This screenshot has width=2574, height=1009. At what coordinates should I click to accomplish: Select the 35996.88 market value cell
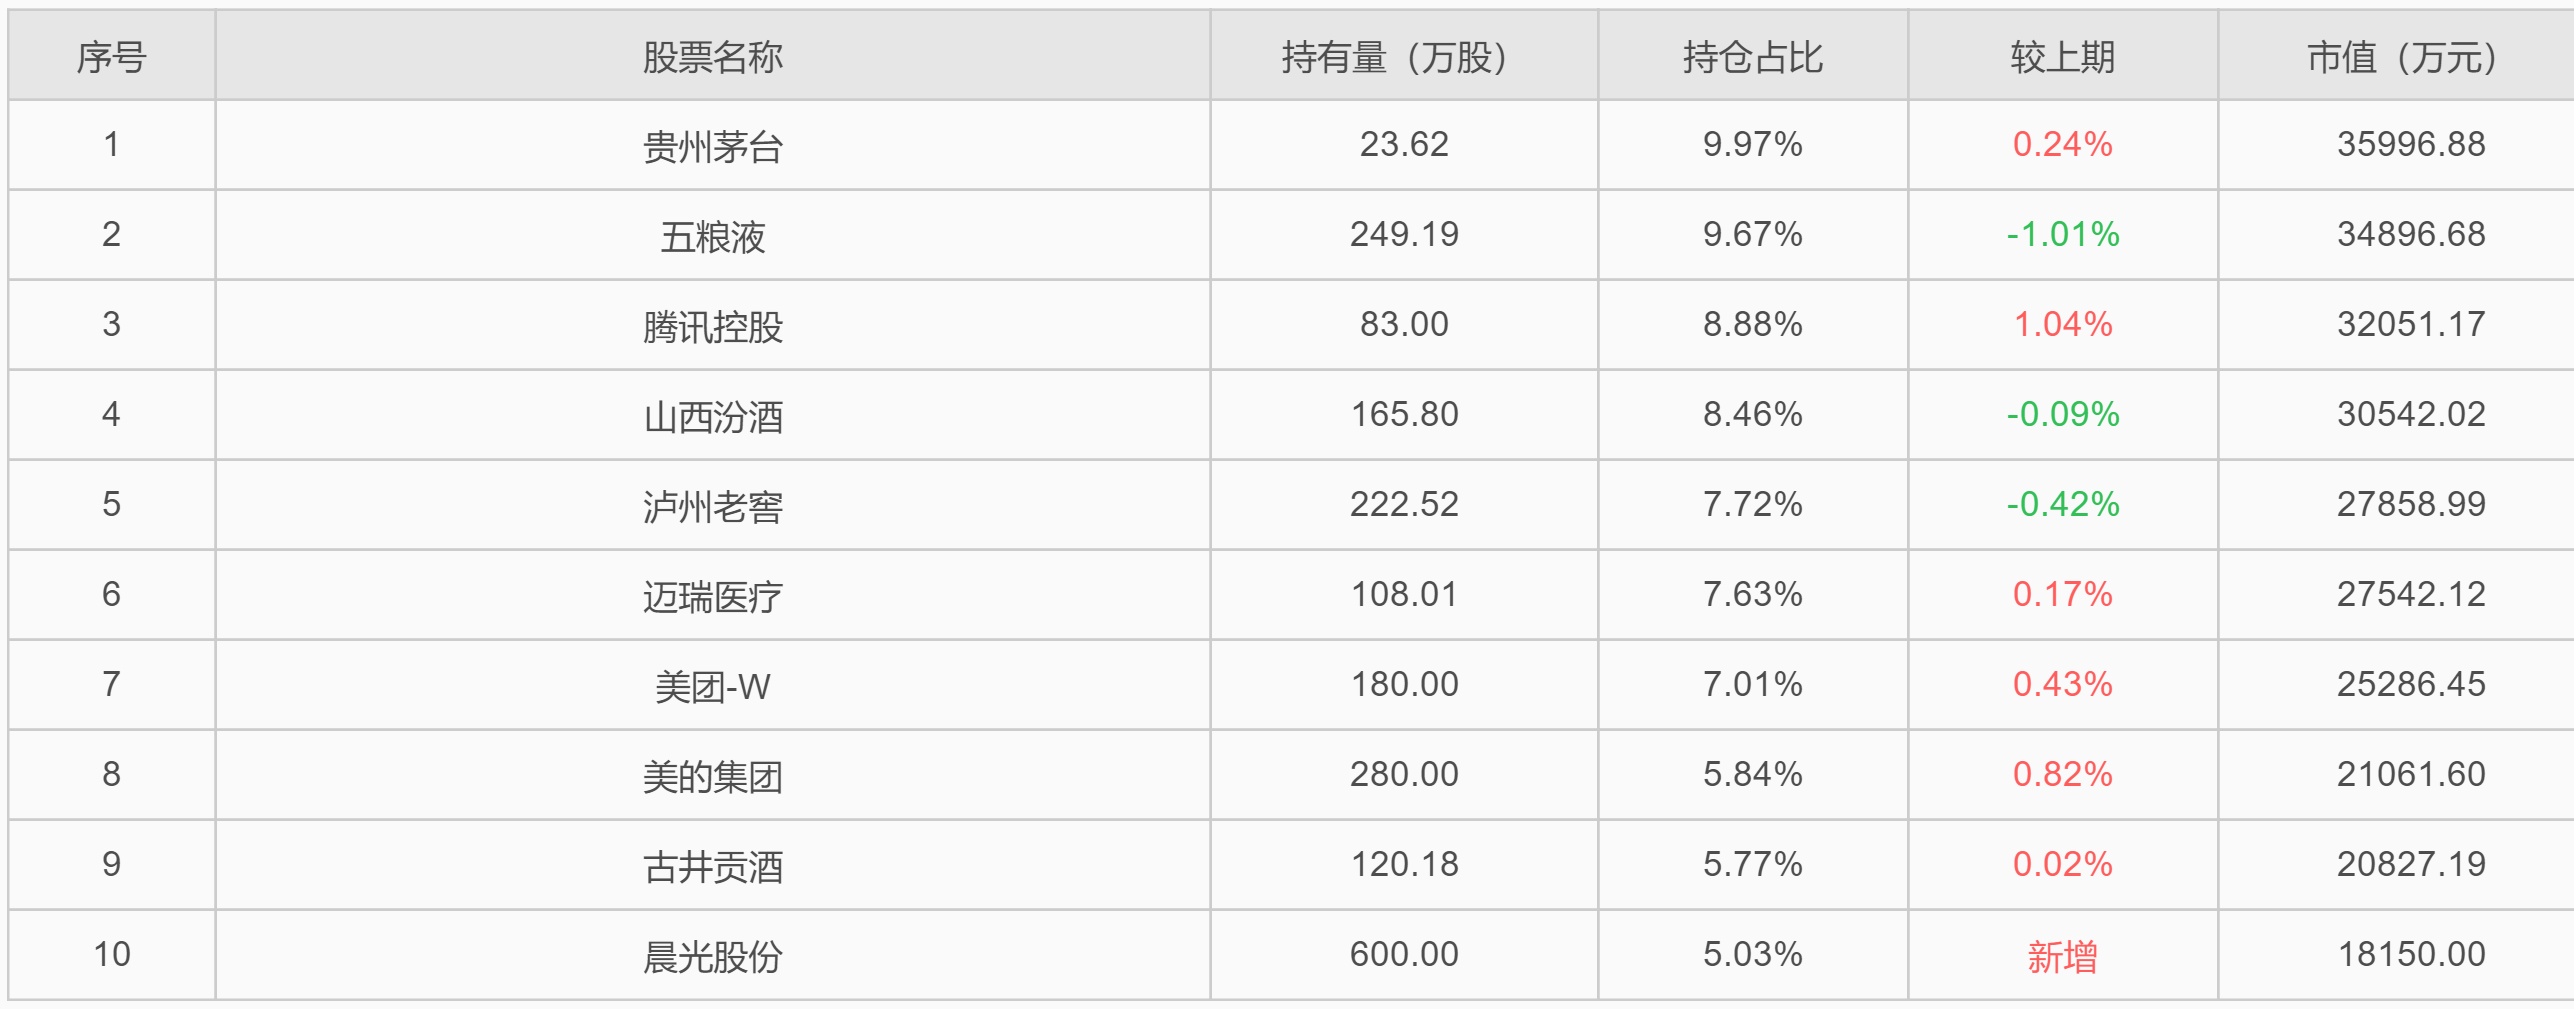tap(2410, 144)
